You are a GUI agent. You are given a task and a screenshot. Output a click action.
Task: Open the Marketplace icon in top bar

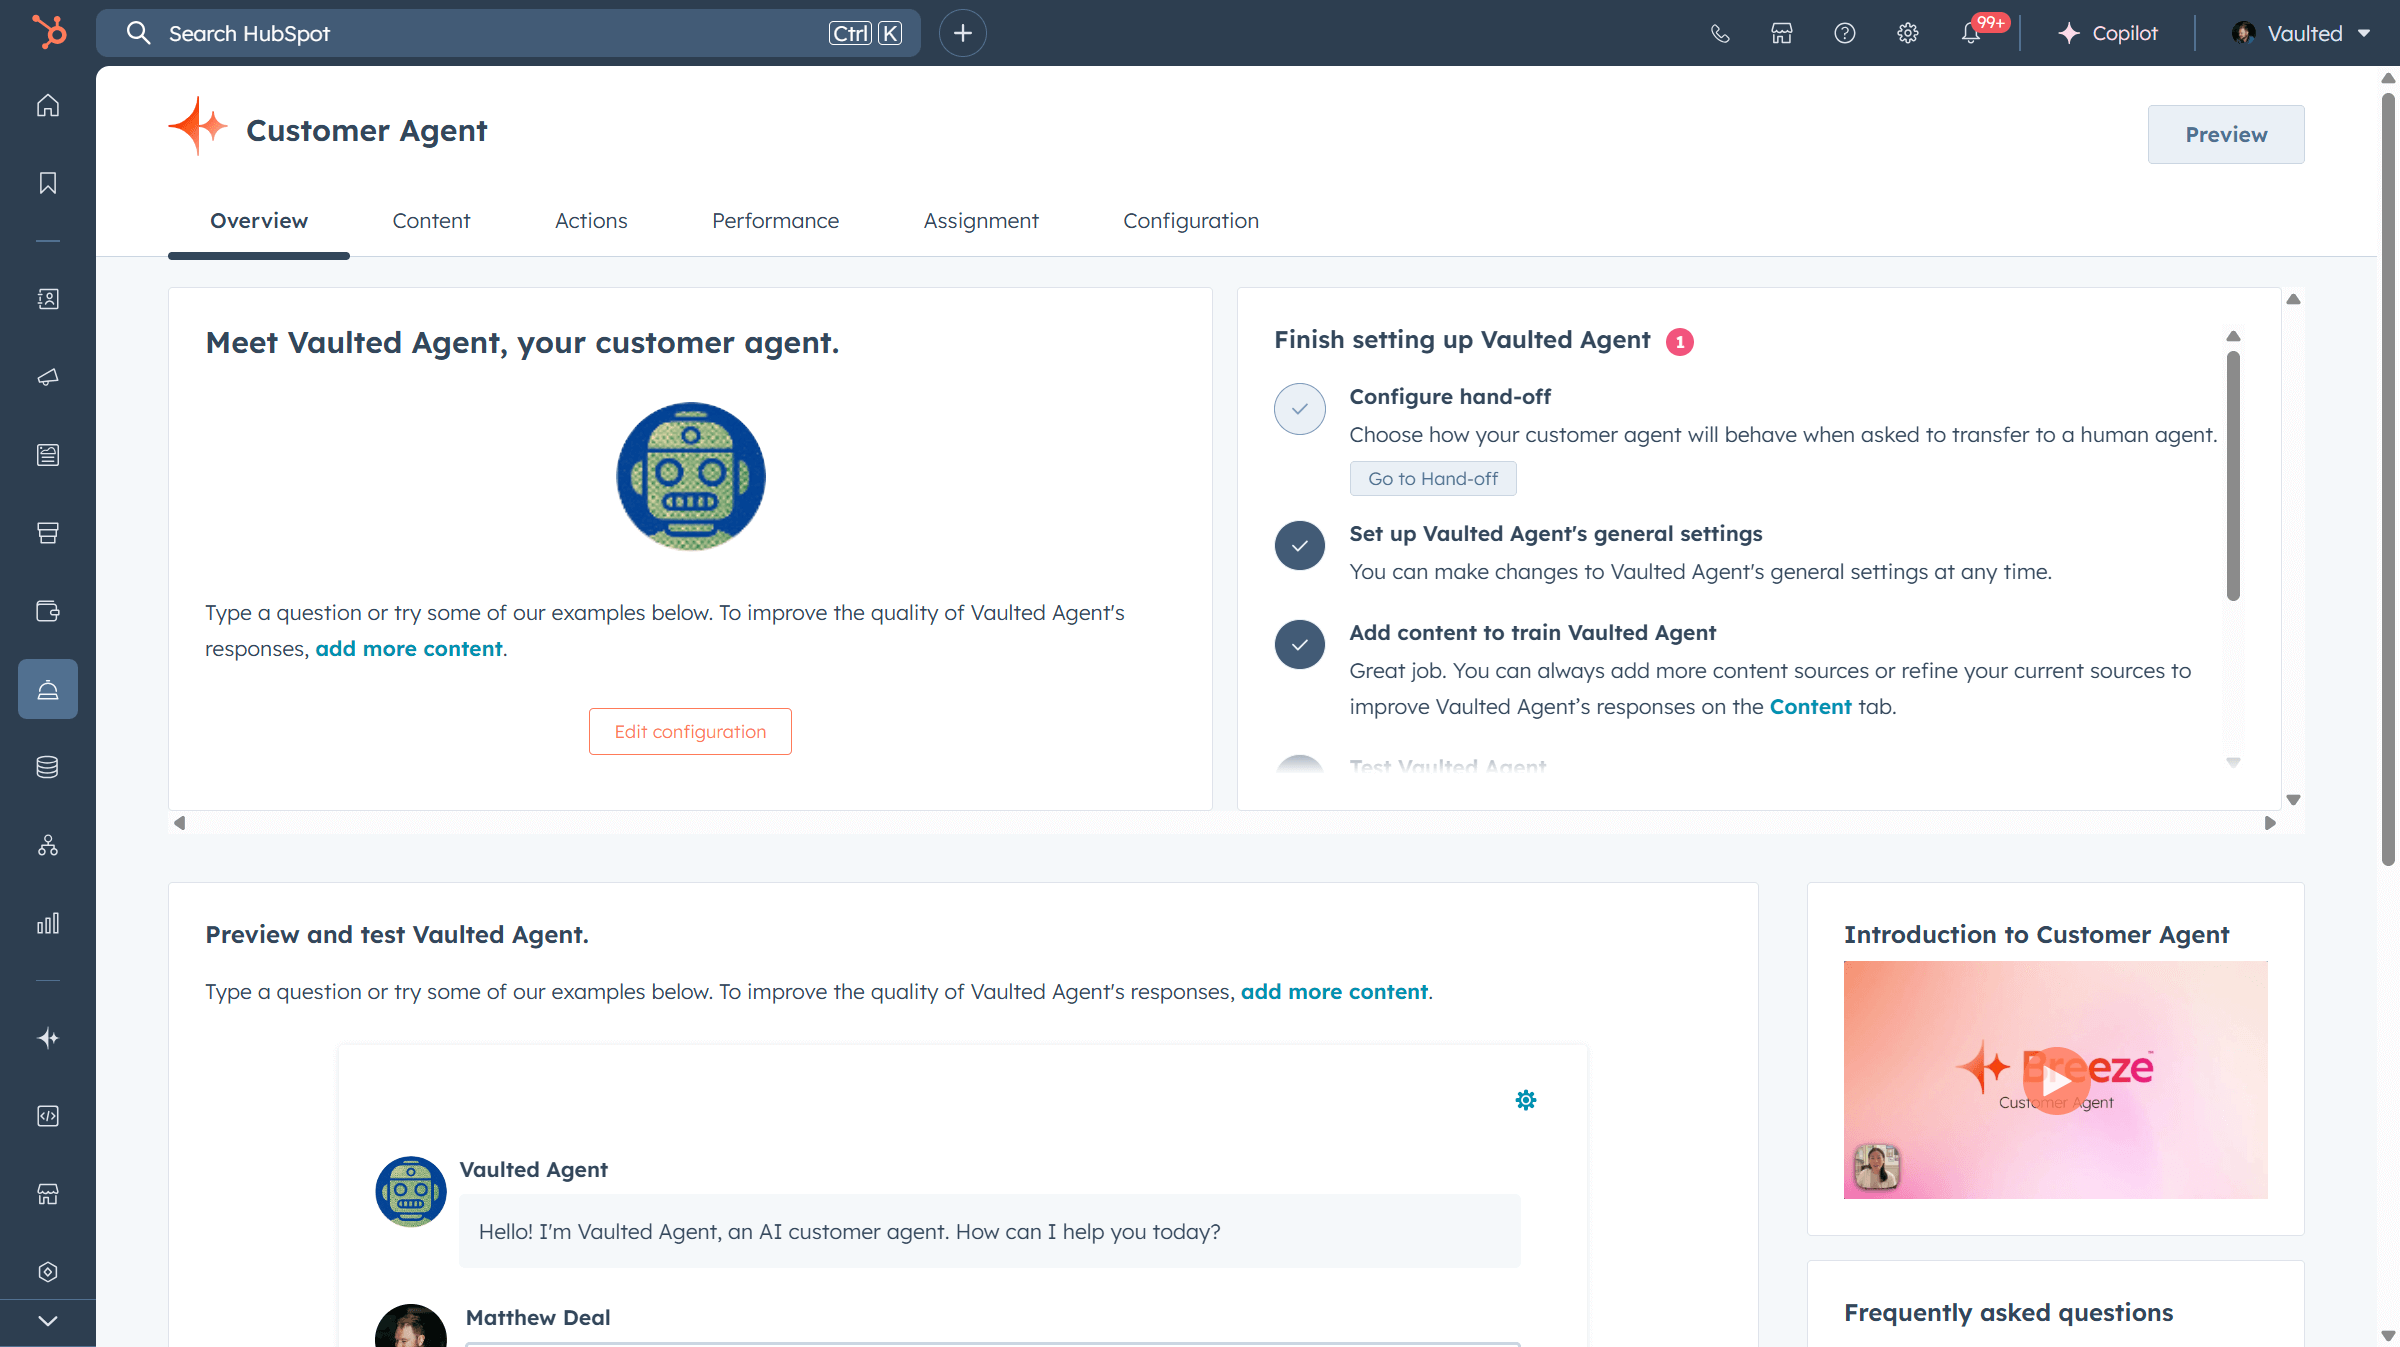click(x=1782, y=33)
